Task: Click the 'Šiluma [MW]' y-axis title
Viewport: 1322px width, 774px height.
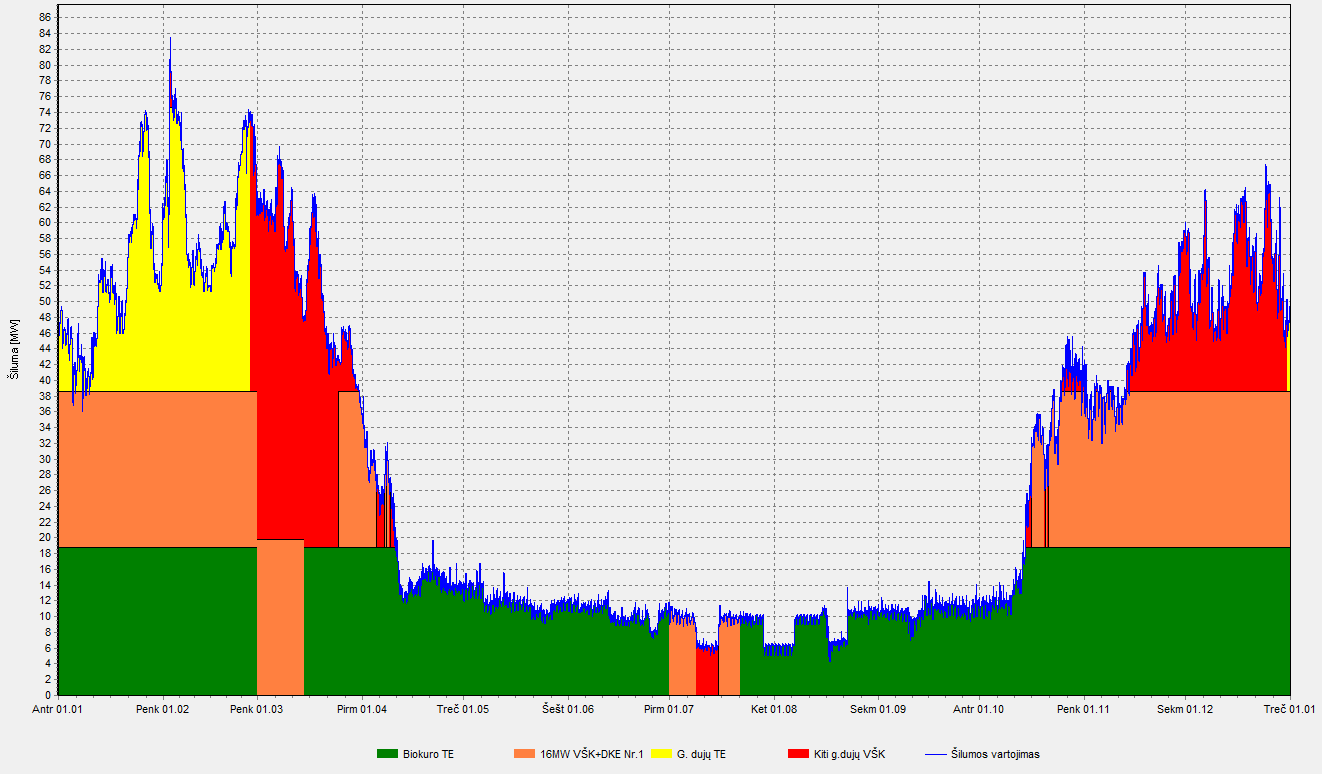Action: tap(13, 349)
